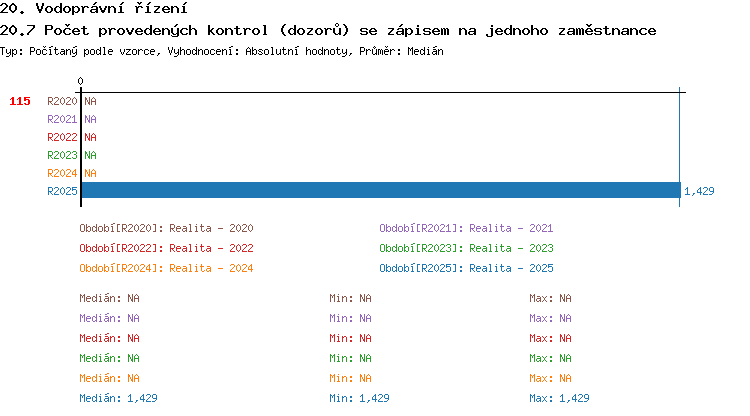Select the R2021 axis label
750x416 pixels.
[x=62, y=119]
